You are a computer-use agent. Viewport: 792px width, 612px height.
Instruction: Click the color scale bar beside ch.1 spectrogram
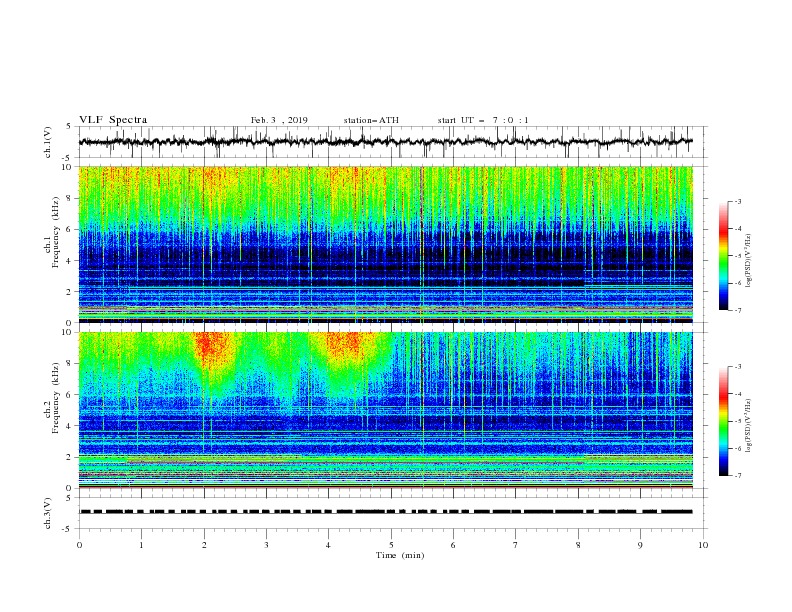coord(724,256)
